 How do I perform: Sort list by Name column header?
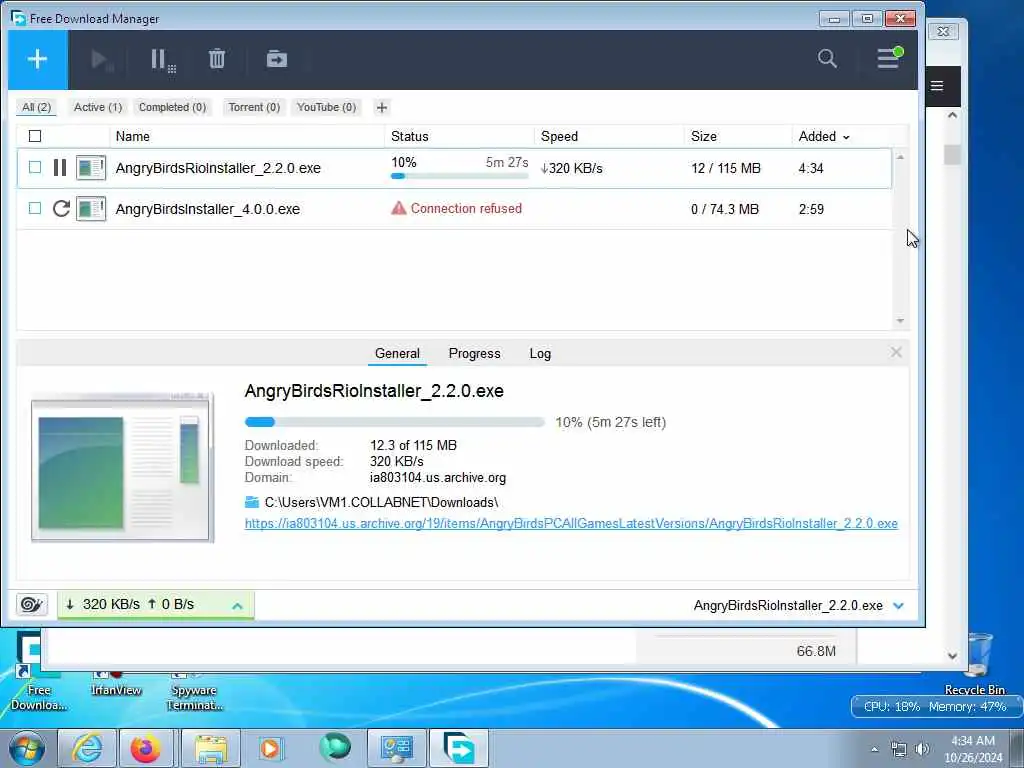click(133, 136)
